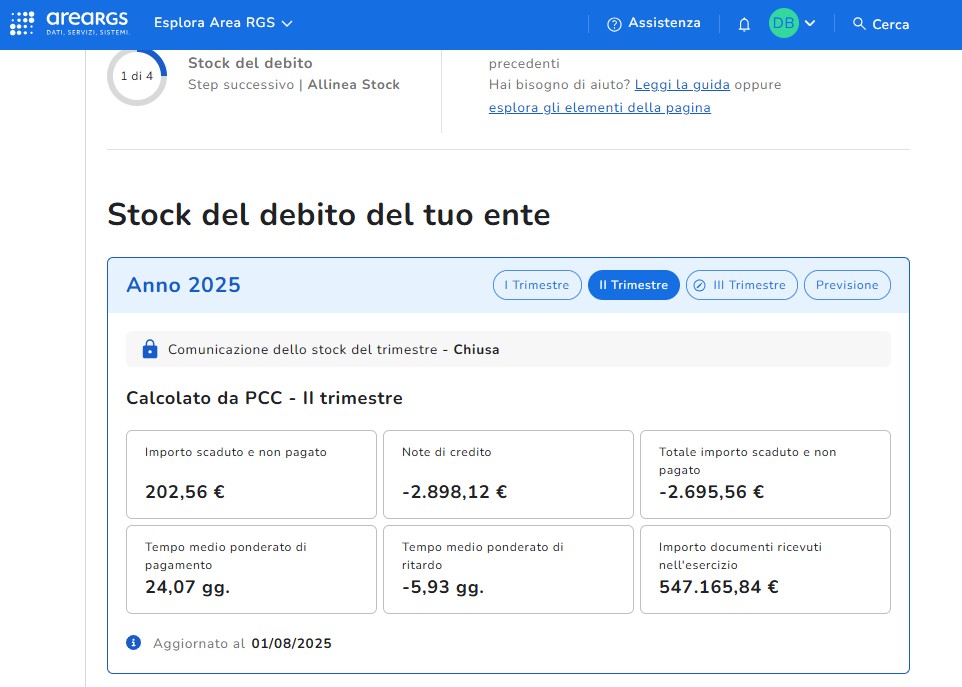Open user menu chevron next to avatar

click(810, 24)
